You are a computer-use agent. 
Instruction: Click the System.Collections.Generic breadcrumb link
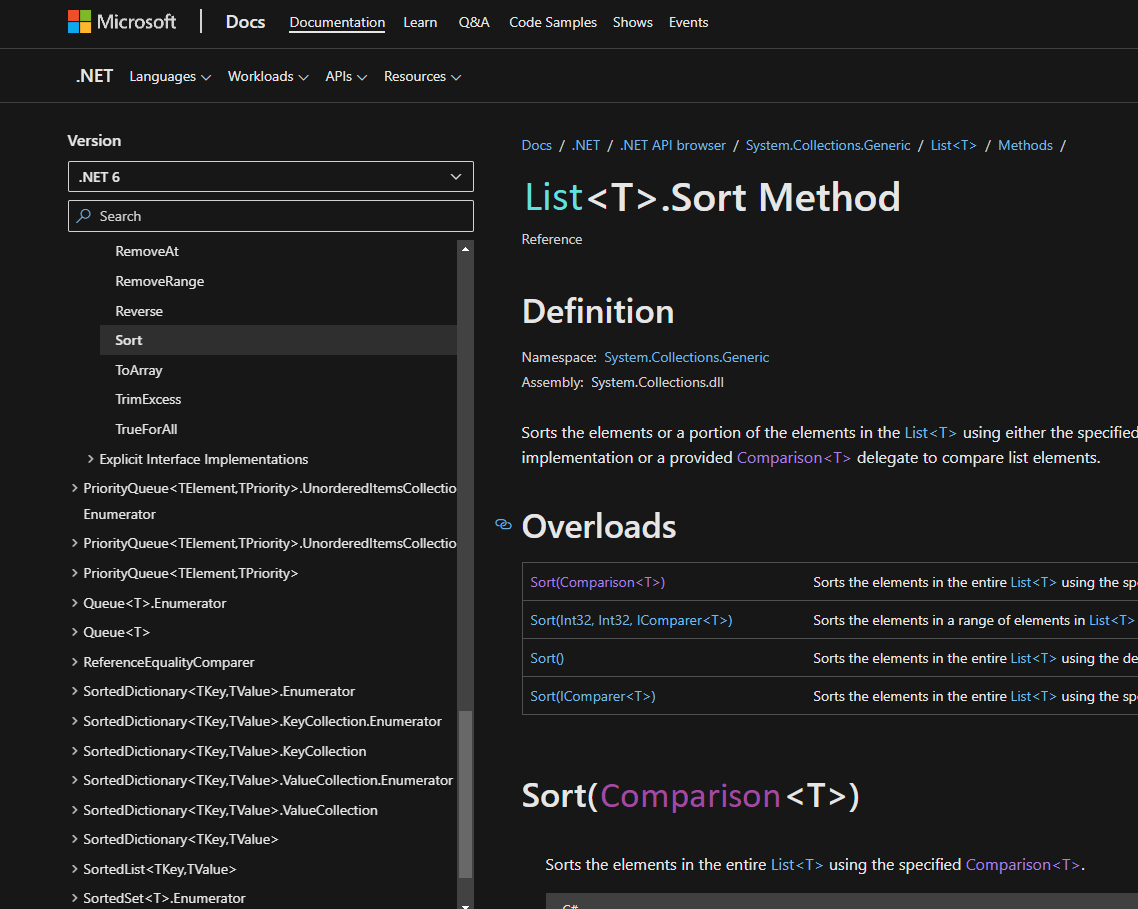(828, 145)
